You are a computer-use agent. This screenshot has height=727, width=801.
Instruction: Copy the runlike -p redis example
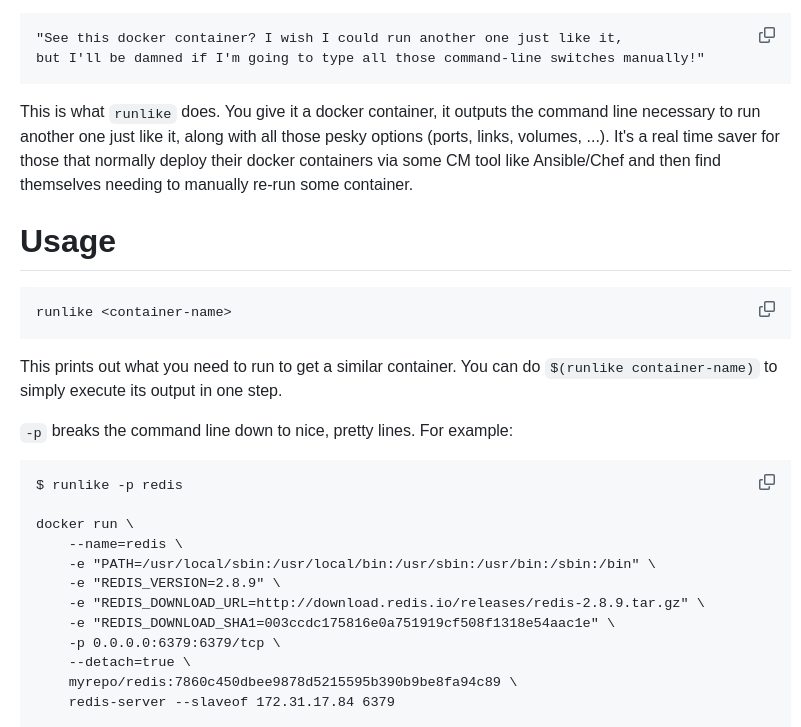(x=766, y=482)
